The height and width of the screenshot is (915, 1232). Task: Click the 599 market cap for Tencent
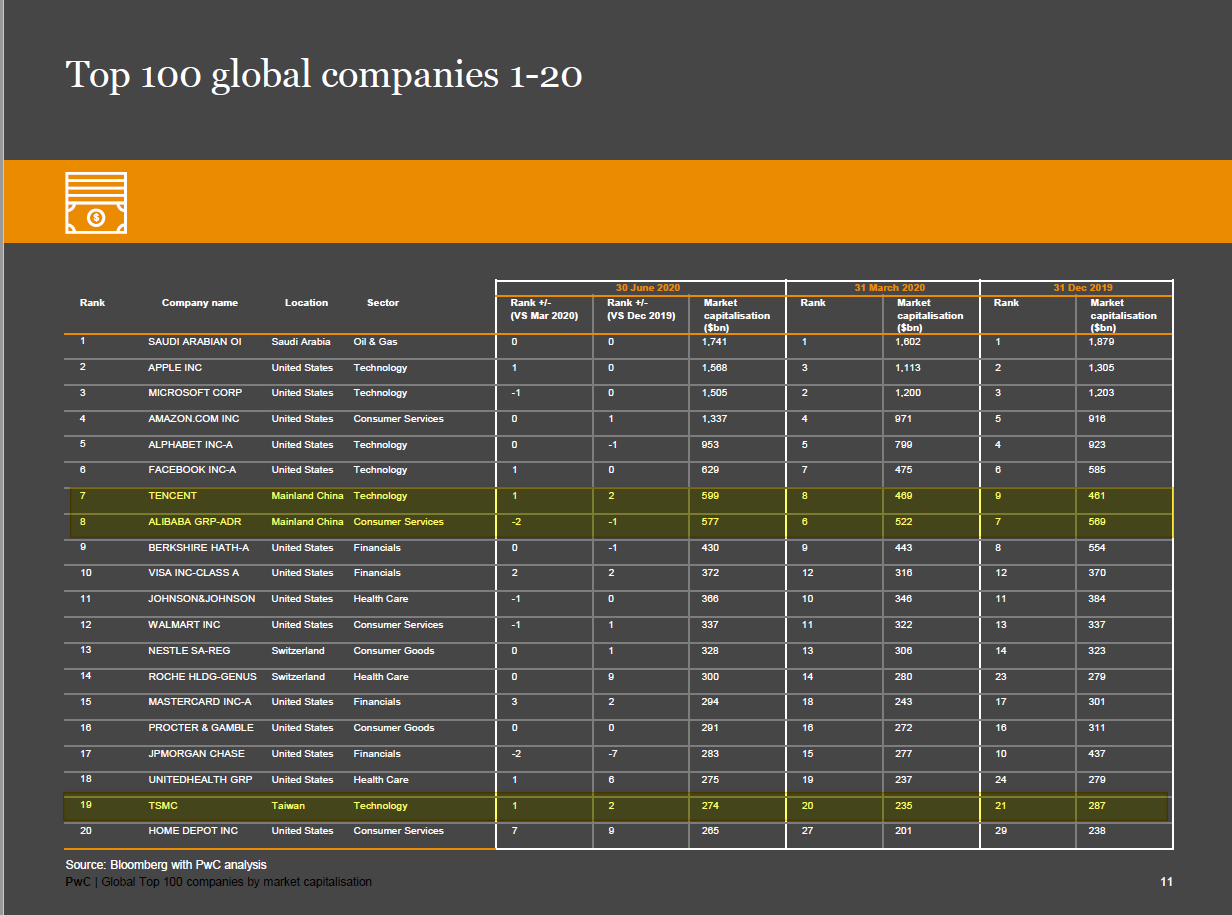[710, 496]
